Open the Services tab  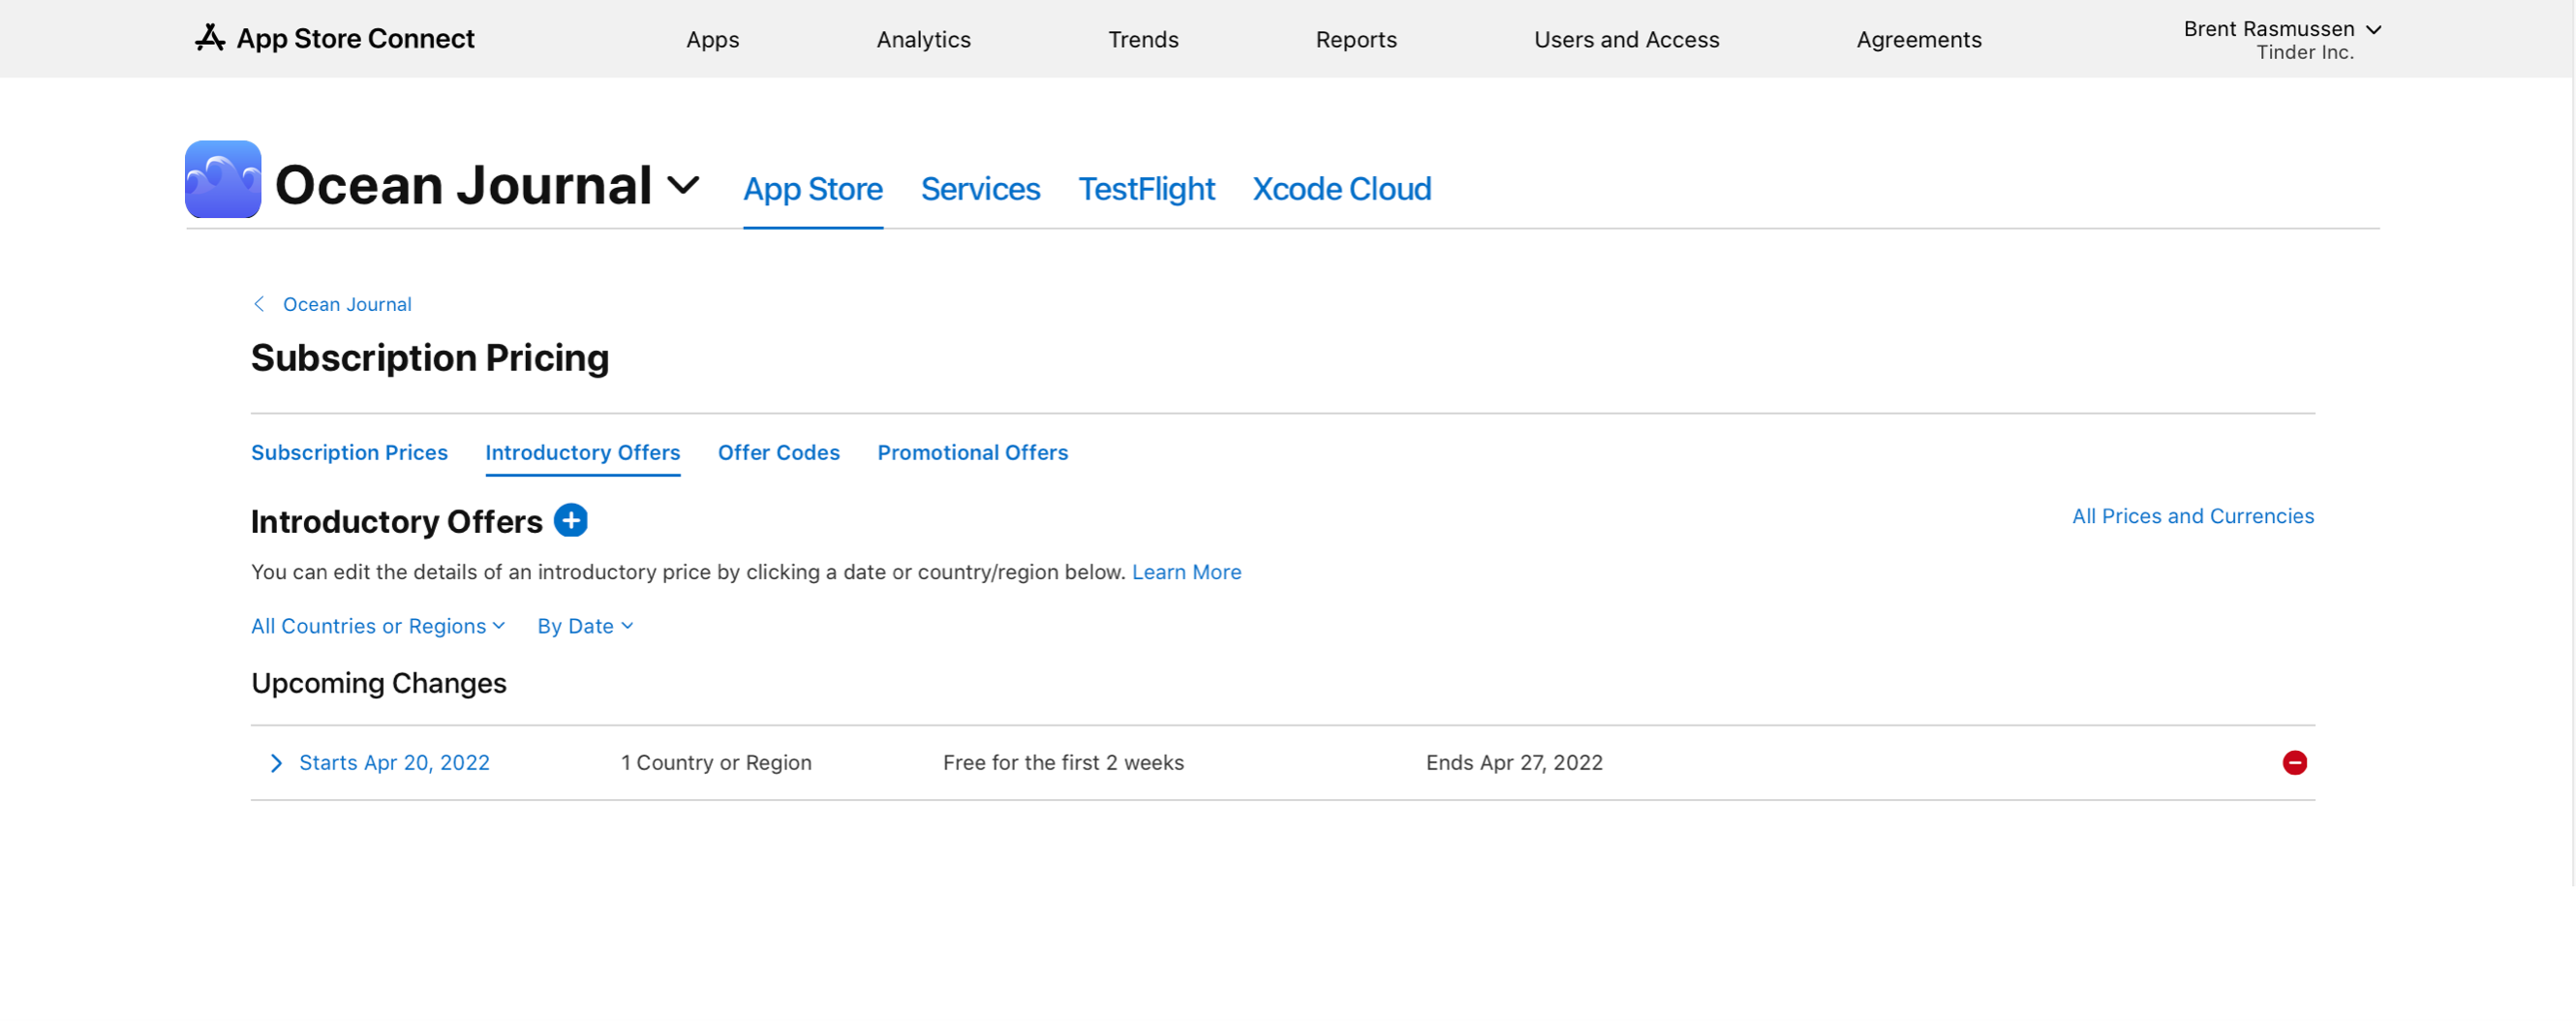click(980, 189)
